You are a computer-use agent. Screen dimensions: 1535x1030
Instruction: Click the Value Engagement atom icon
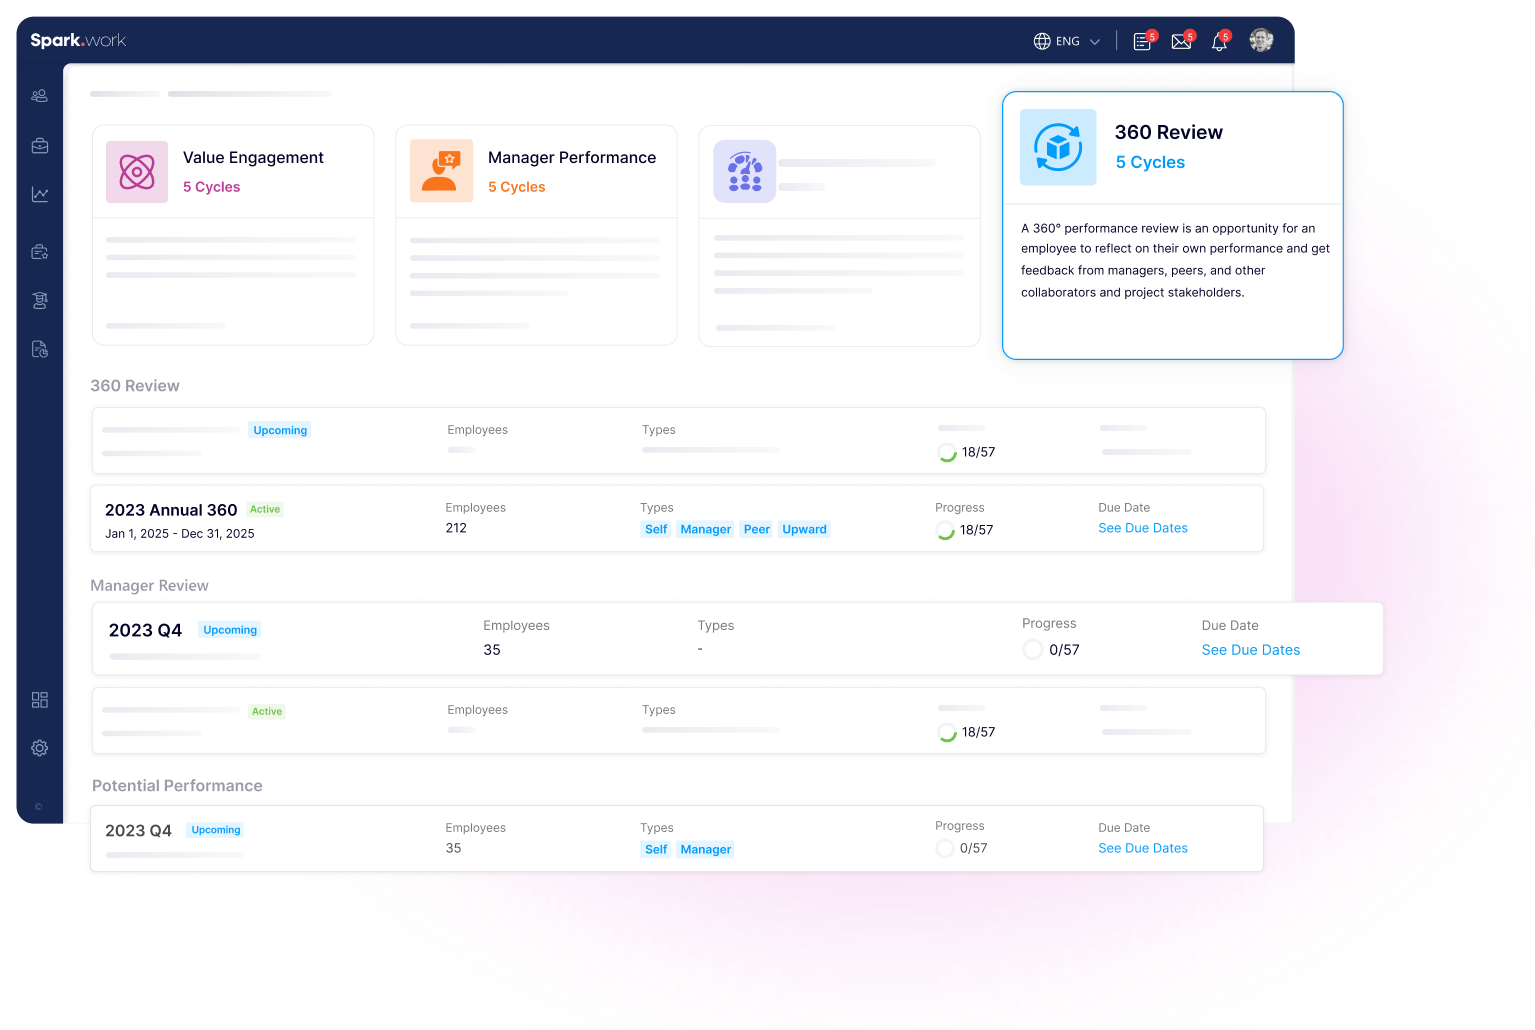click(x=137, y=172)
